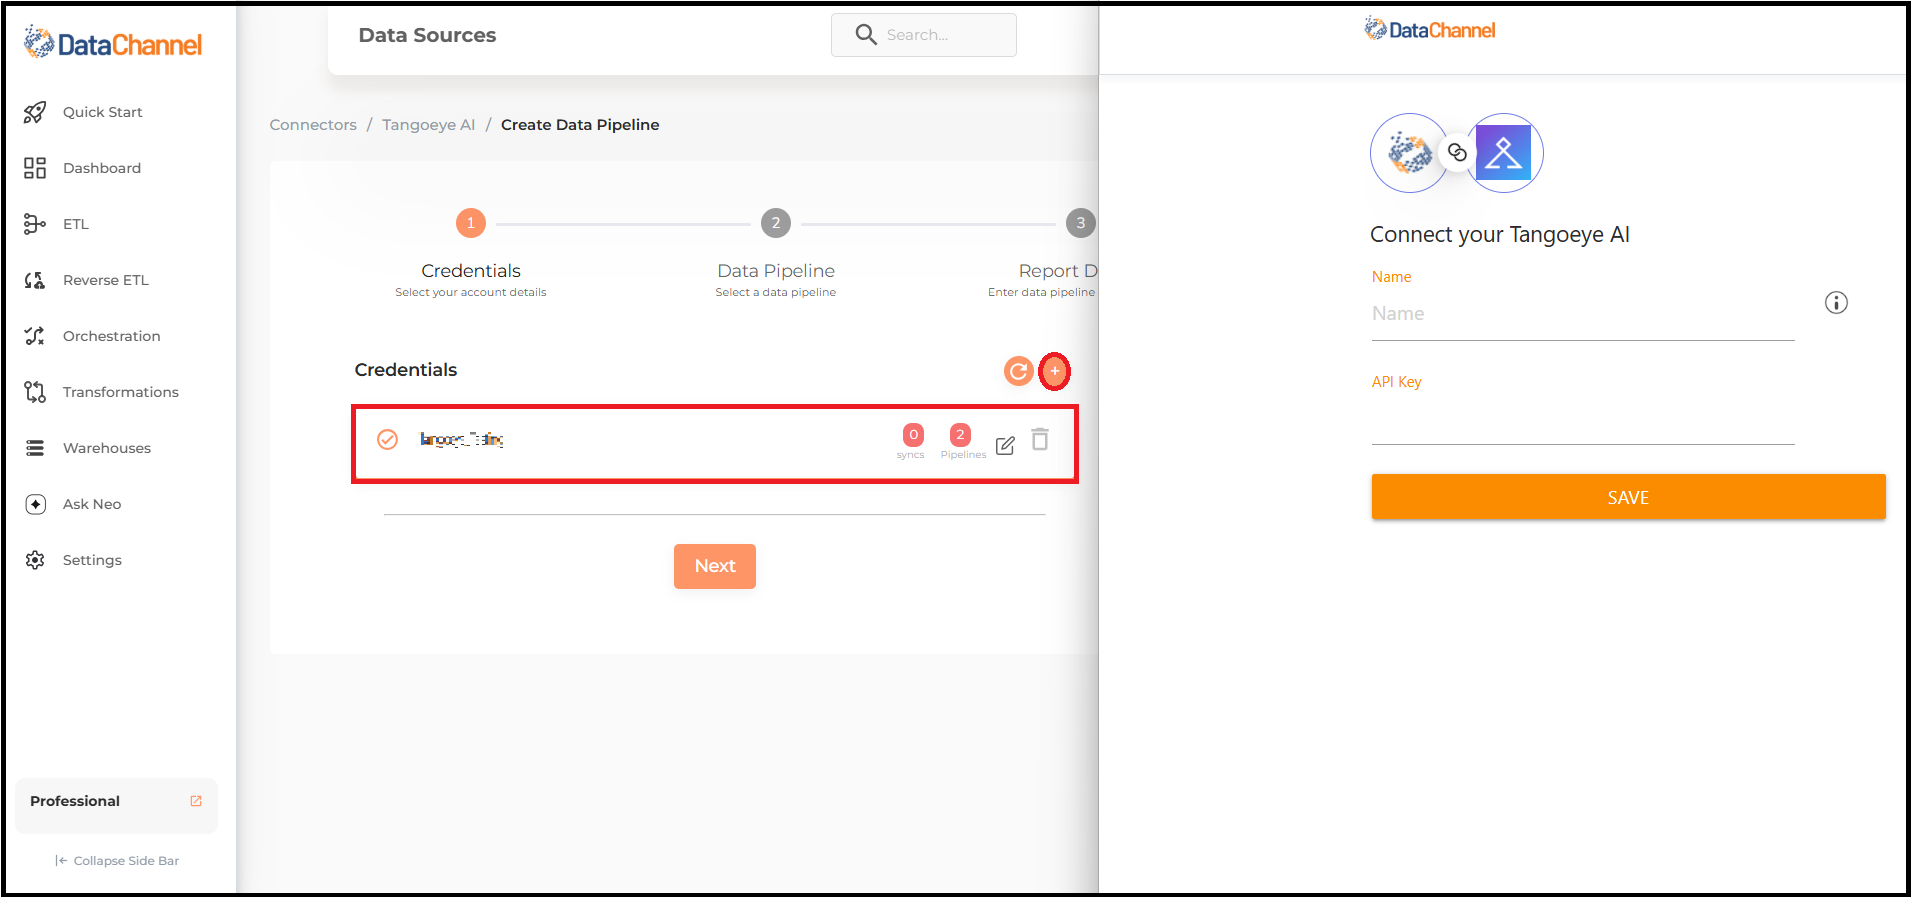Go to Tangoeye AI breadcrumb

click(428, 125)
